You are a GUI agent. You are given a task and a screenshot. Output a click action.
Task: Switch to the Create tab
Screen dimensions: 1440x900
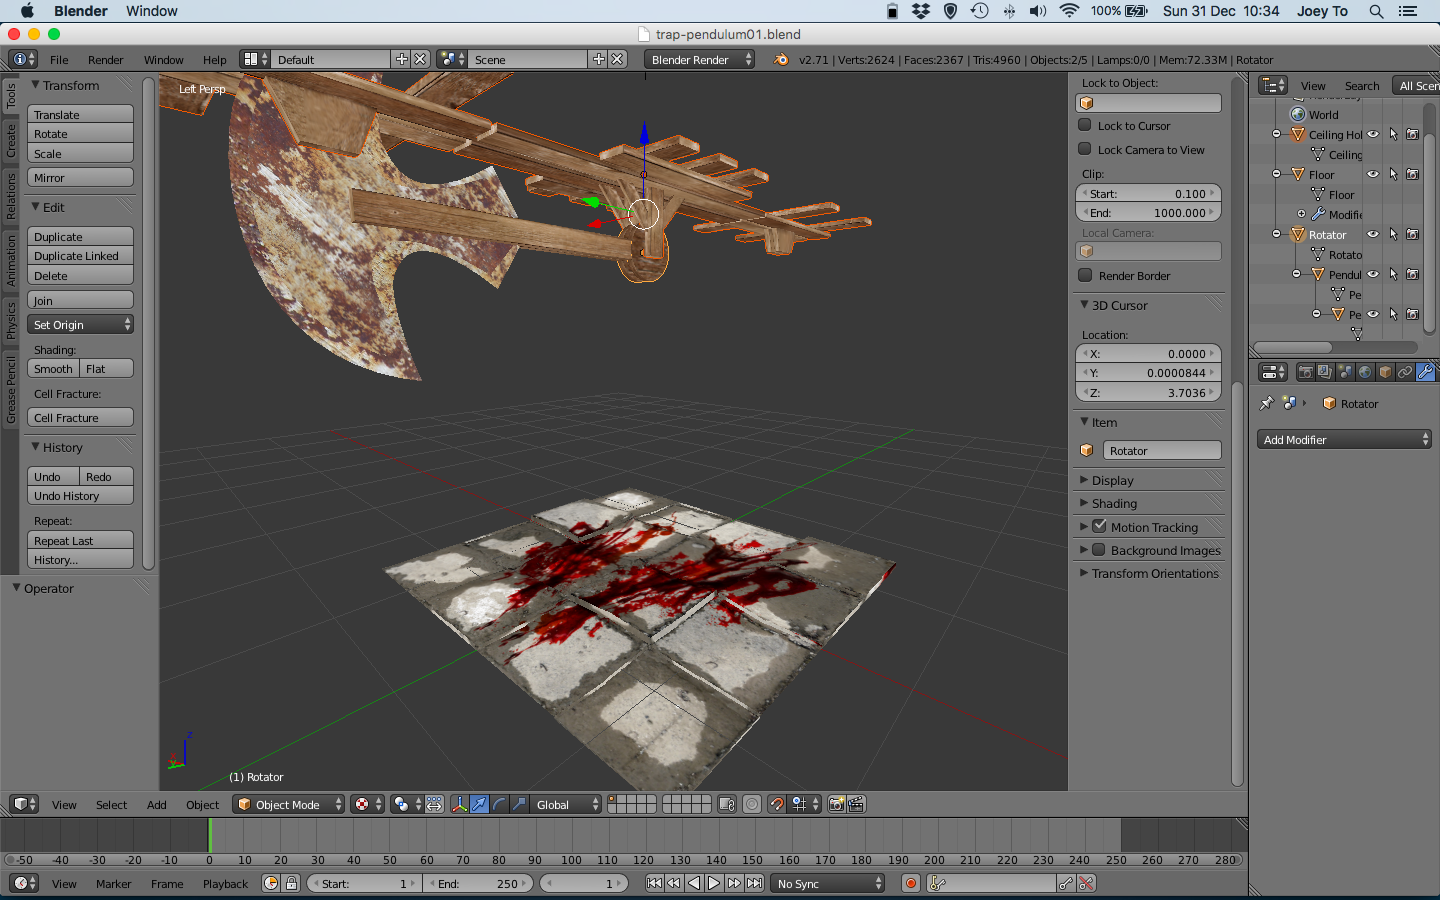(11, 140)
